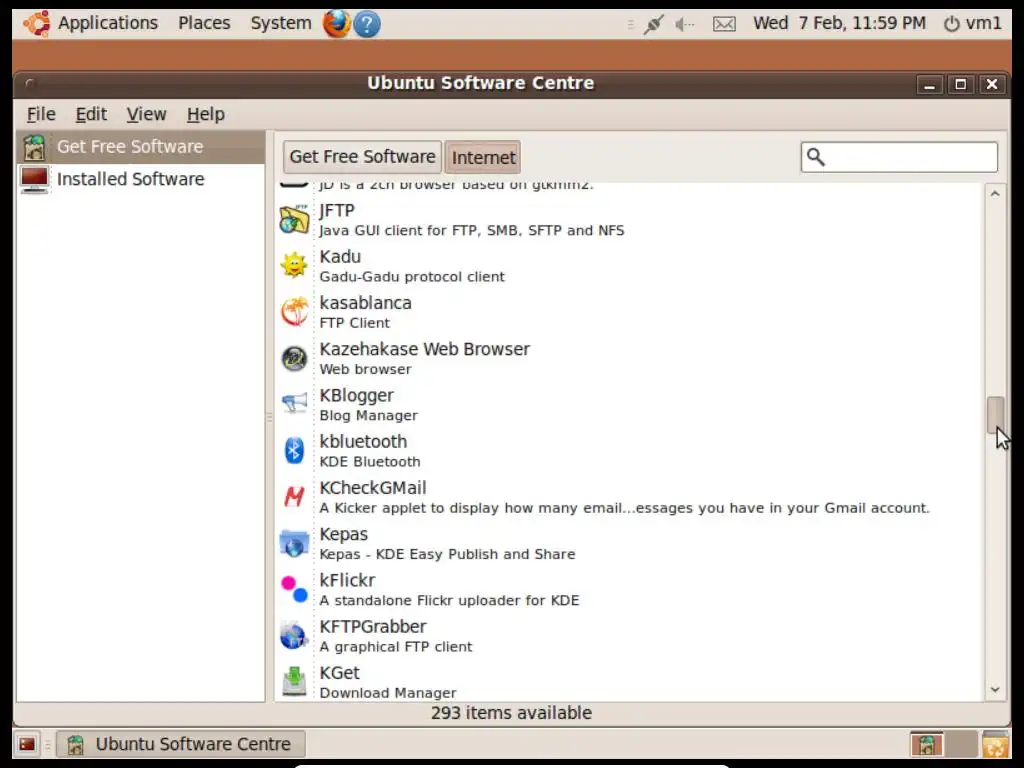This screenshot has width=1024, height=768.
Task: Click inside the search input field
Action: 899,157
